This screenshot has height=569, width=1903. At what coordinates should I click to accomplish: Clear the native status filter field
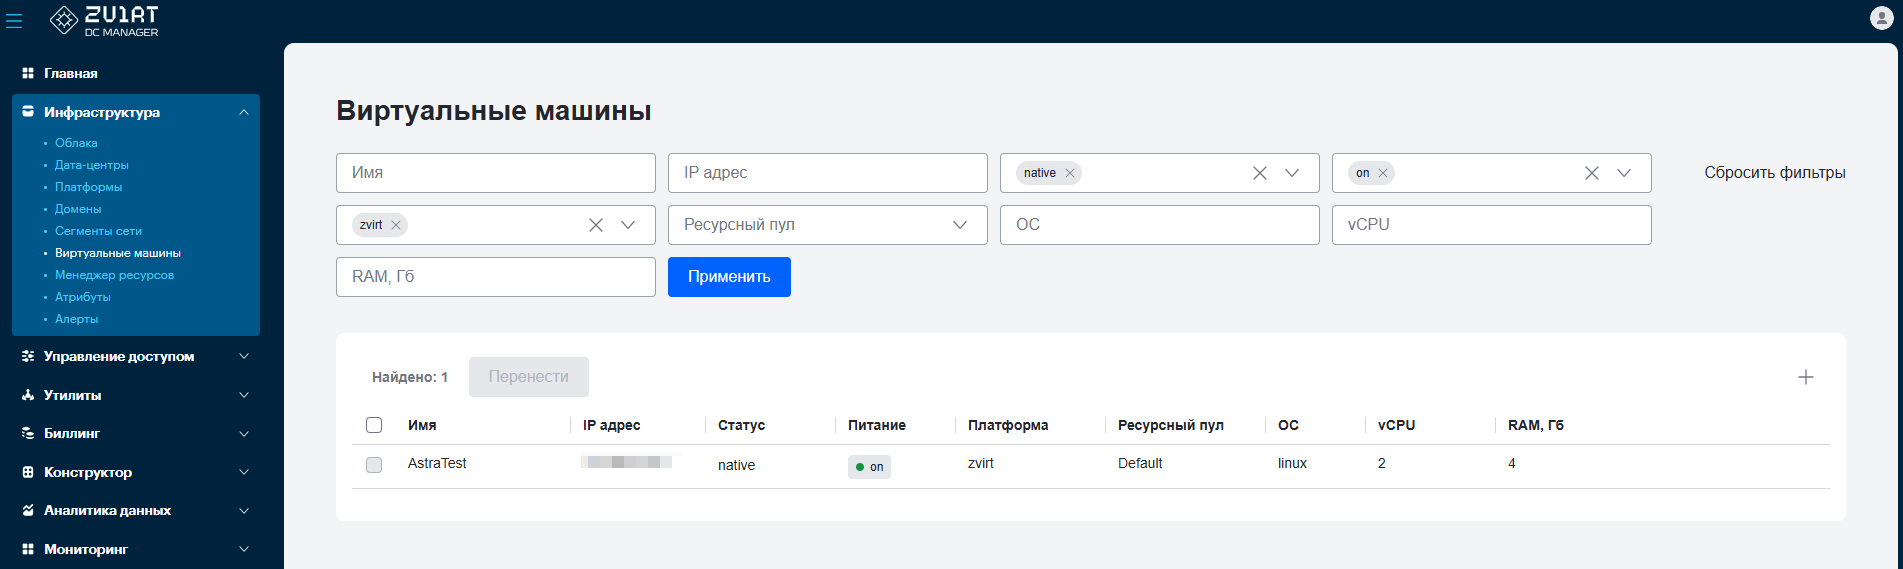click(x=1260, y=173)
